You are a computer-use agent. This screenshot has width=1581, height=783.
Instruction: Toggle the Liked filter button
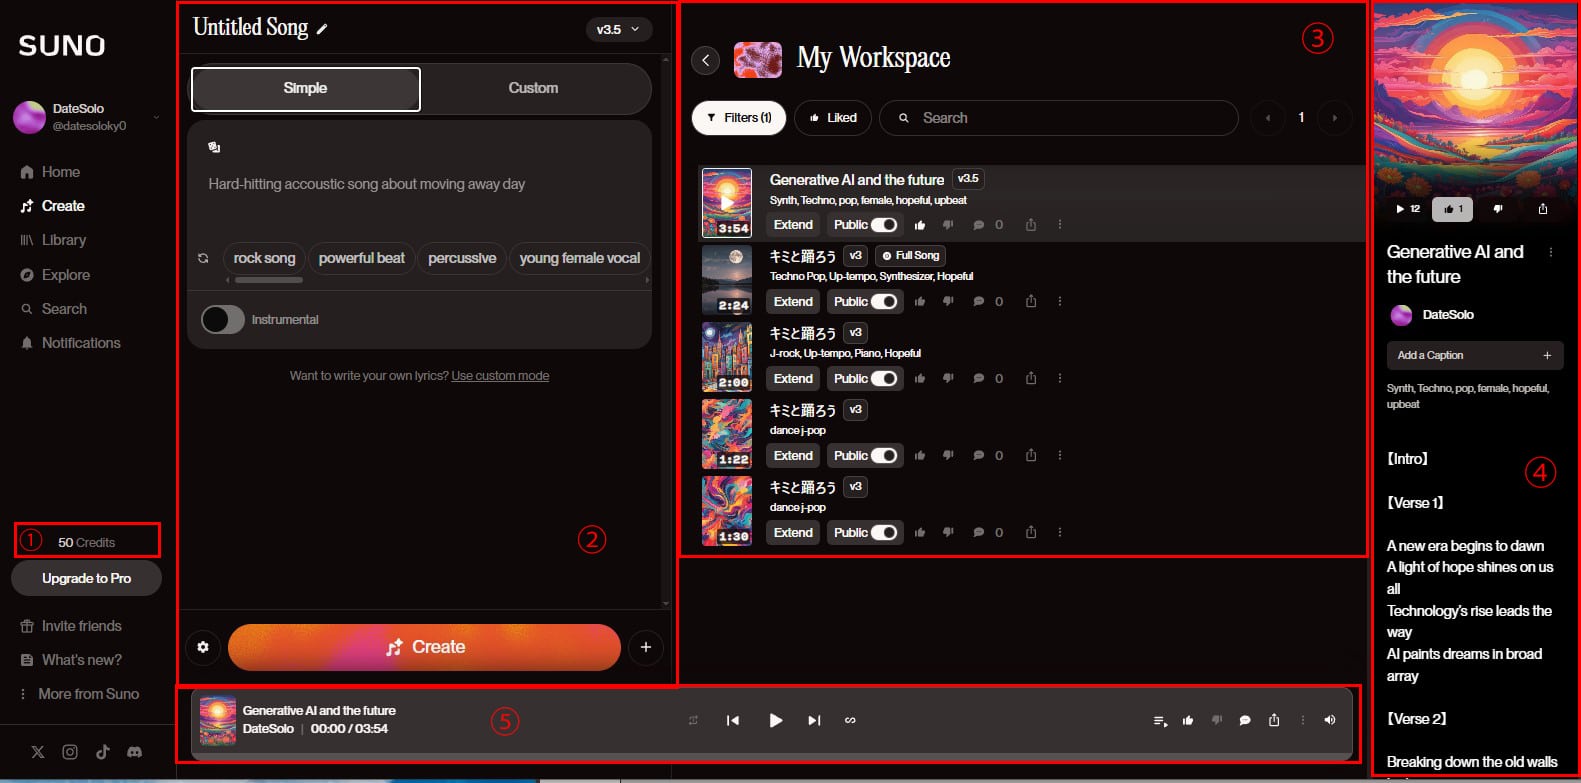(x=833, y=118)
